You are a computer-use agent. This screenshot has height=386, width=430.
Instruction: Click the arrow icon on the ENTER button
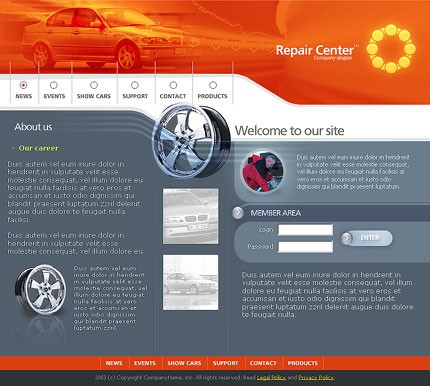[x=347, y=238]
